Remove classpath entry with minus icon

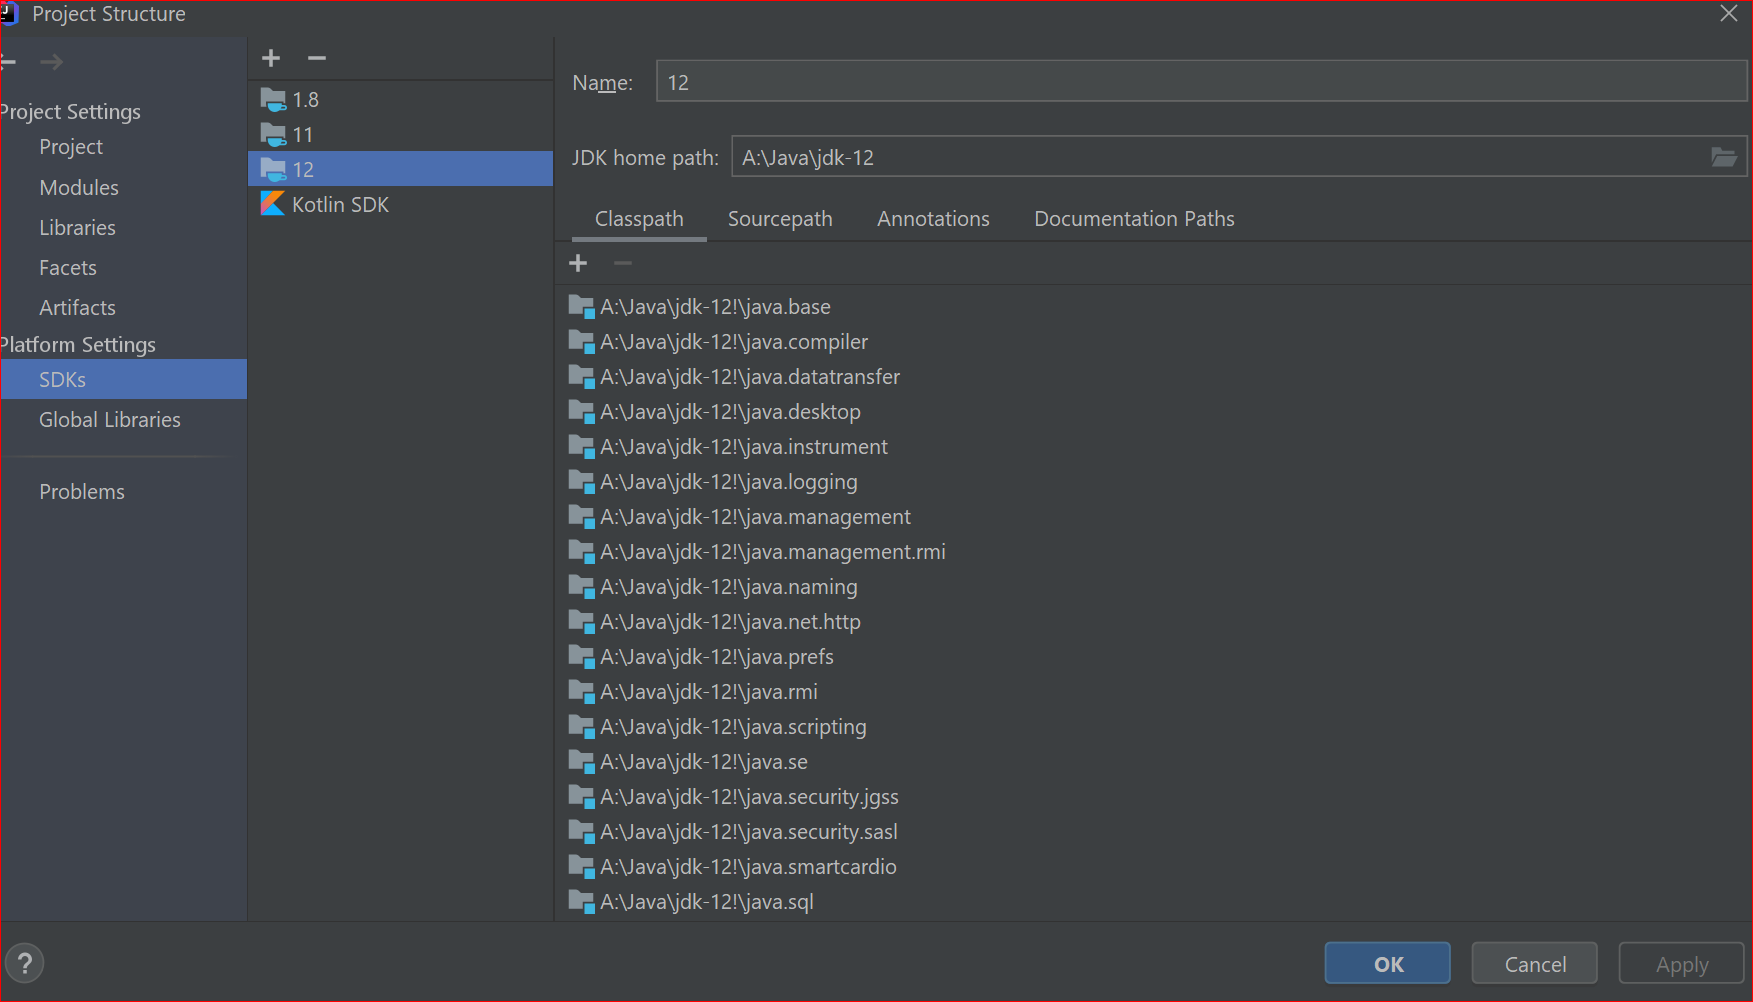tap(623, 264)
